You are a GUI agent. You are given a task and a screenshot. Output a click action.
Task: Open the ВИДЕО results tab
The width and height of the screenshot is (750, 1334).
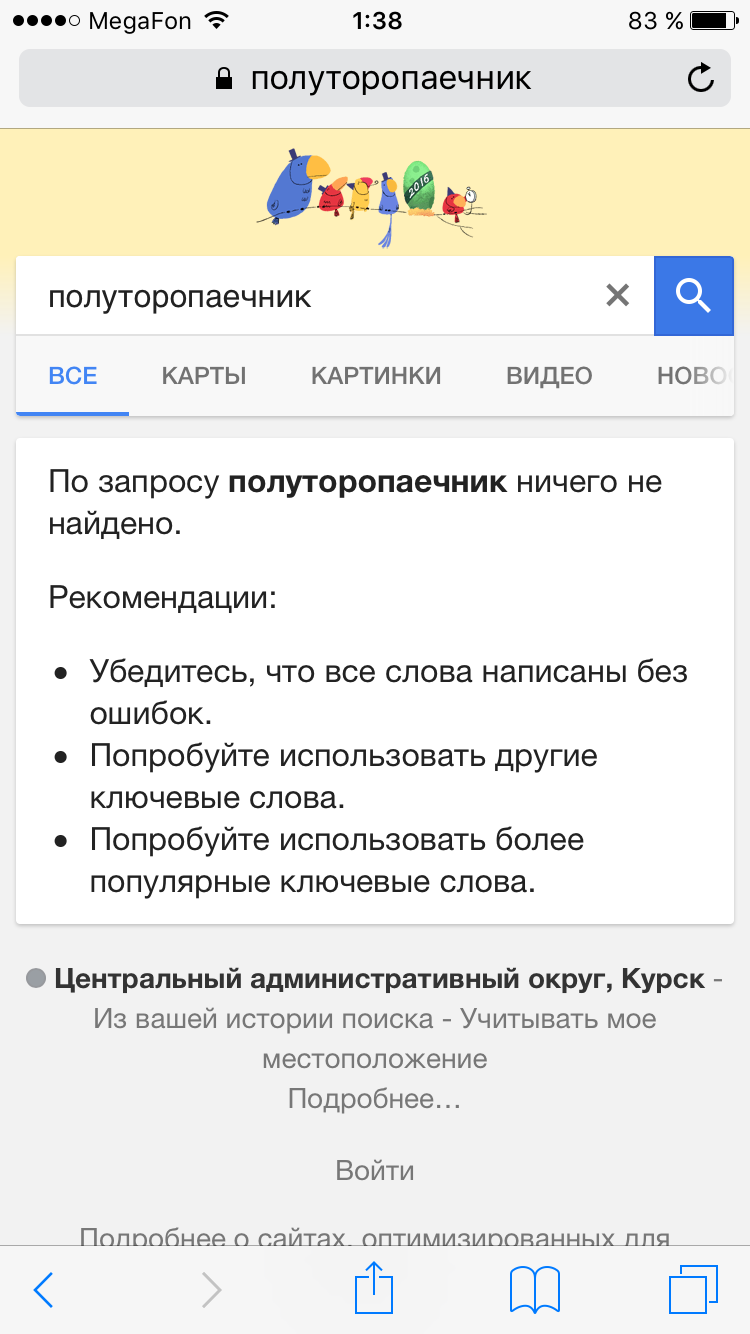tap(549, 376)
